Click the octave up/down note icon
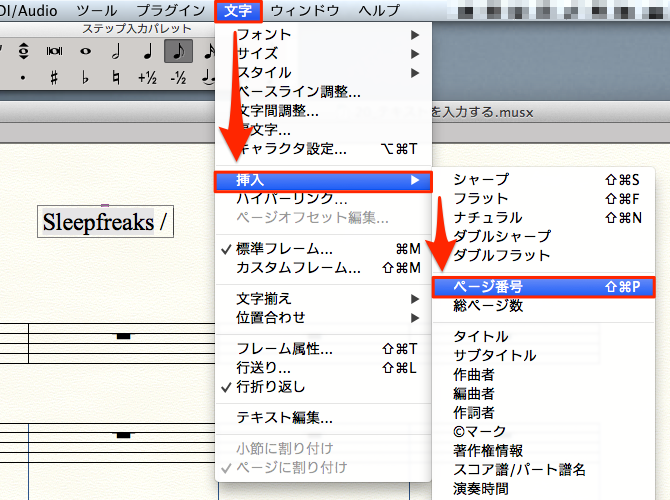 coord(24,51)
